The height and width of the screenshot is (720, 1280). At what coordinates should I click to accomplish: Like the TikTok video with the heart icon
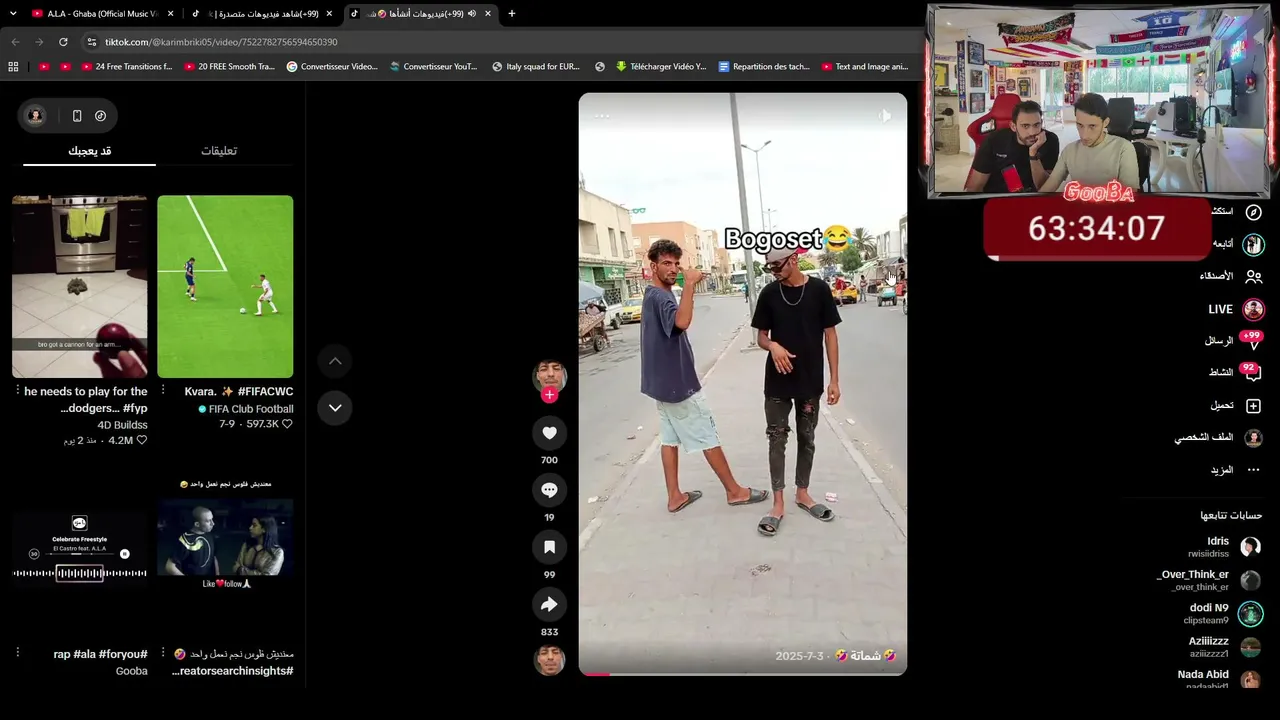click(549, 433)
